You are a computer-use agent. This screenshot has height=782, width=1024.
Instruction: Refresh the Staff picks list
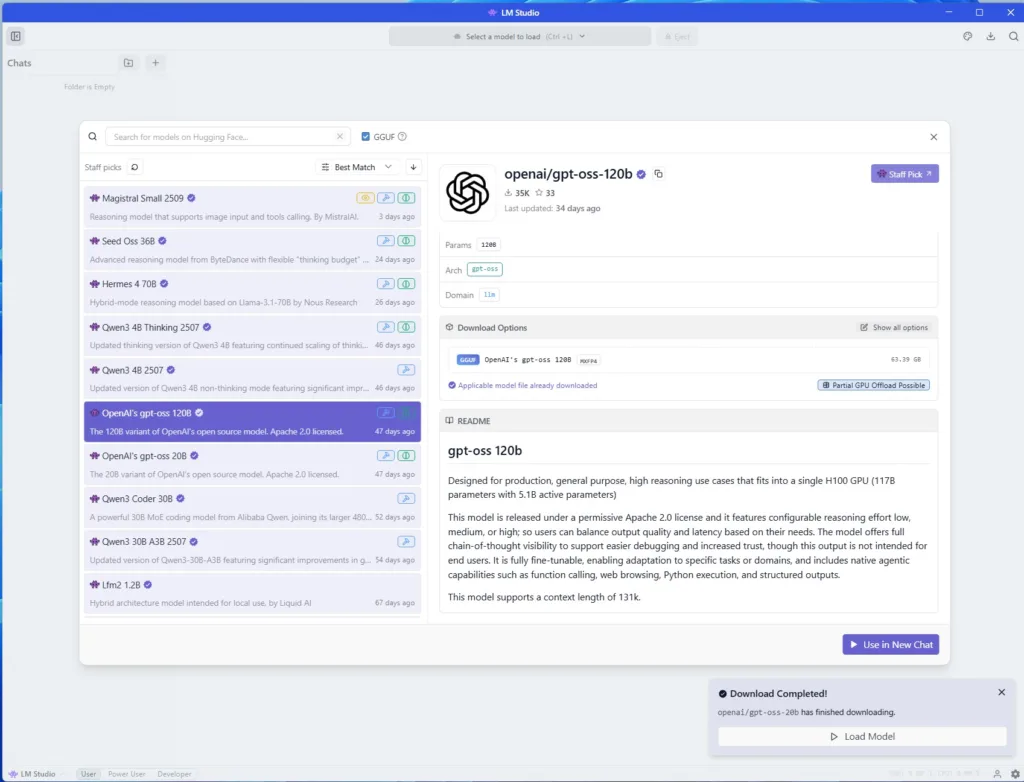coord(135,167)
